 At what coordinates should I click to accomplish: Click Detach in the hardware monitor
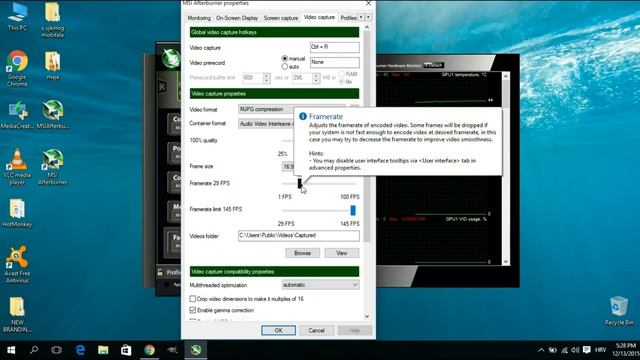[x=434, y=65]
